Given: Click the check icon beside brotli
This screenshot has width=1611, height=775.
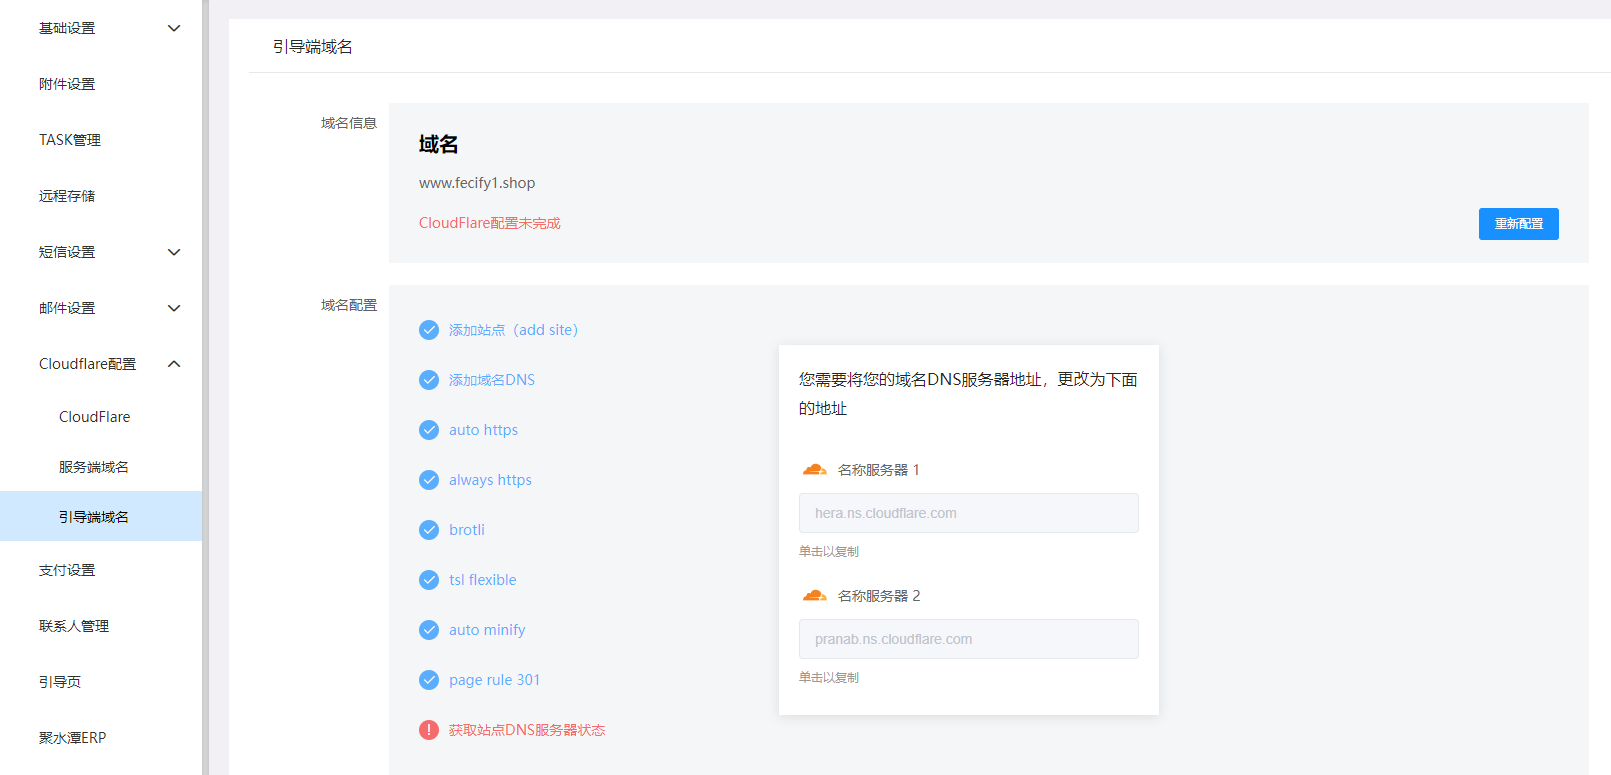Looking at the screenshot, I should [x=429, y=530].
